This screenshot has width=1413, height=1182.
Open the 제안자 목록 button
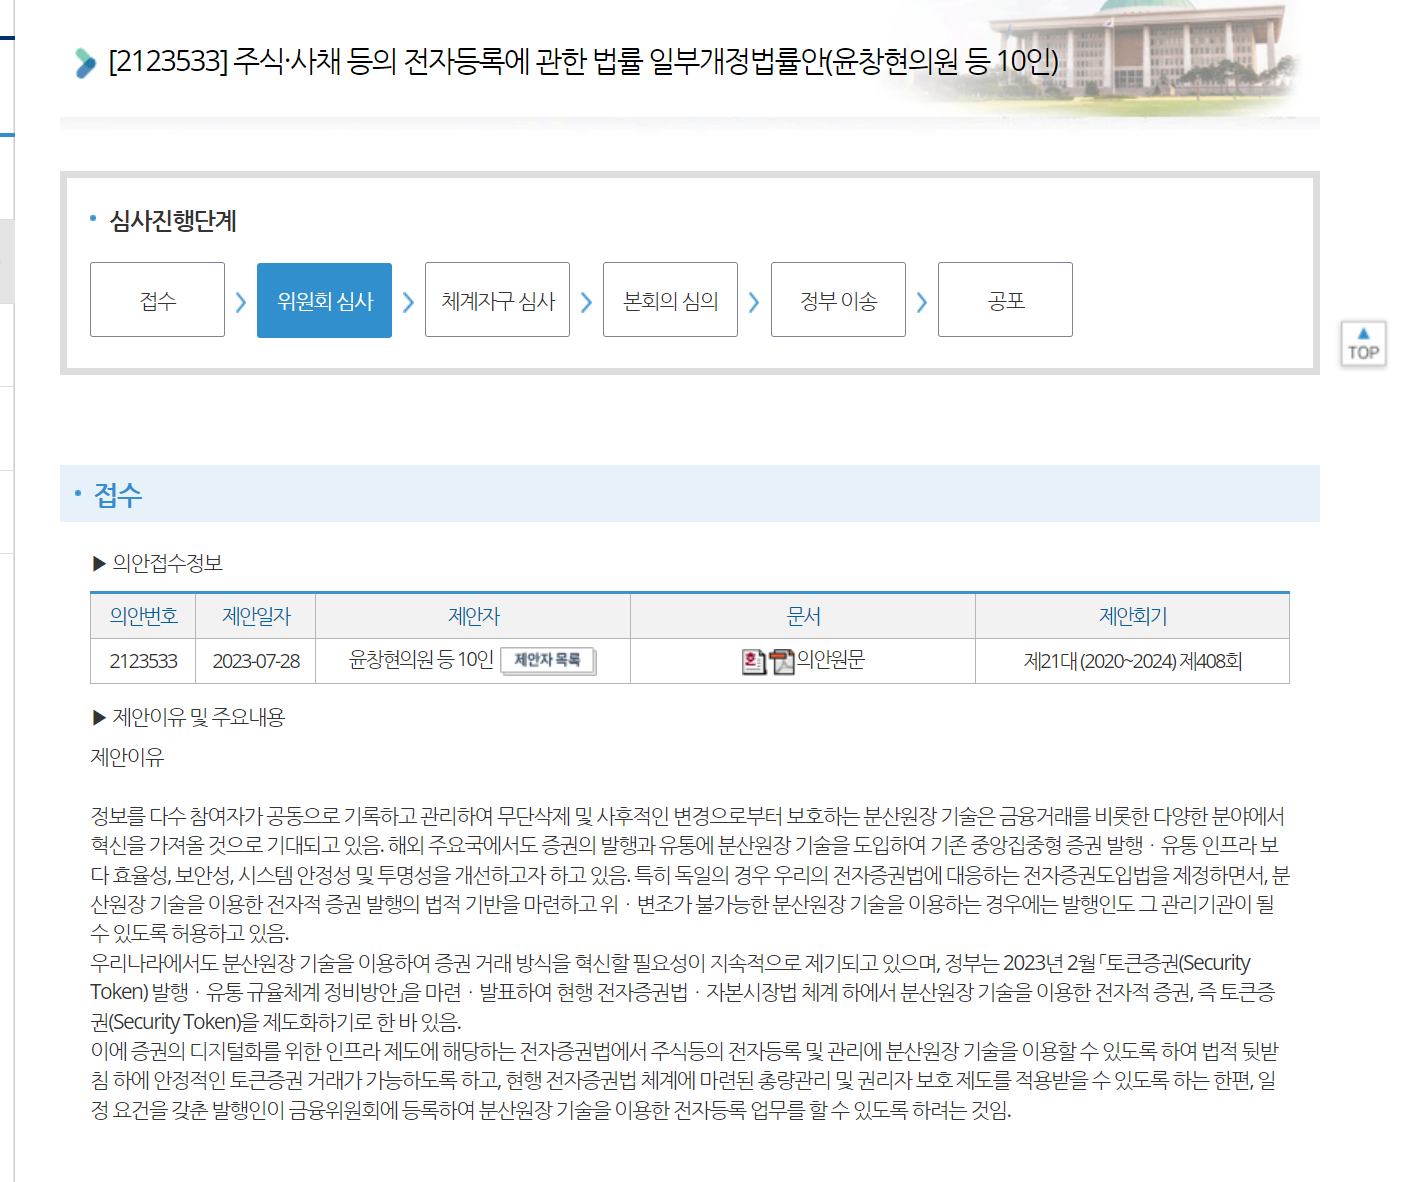click(547, 660)
